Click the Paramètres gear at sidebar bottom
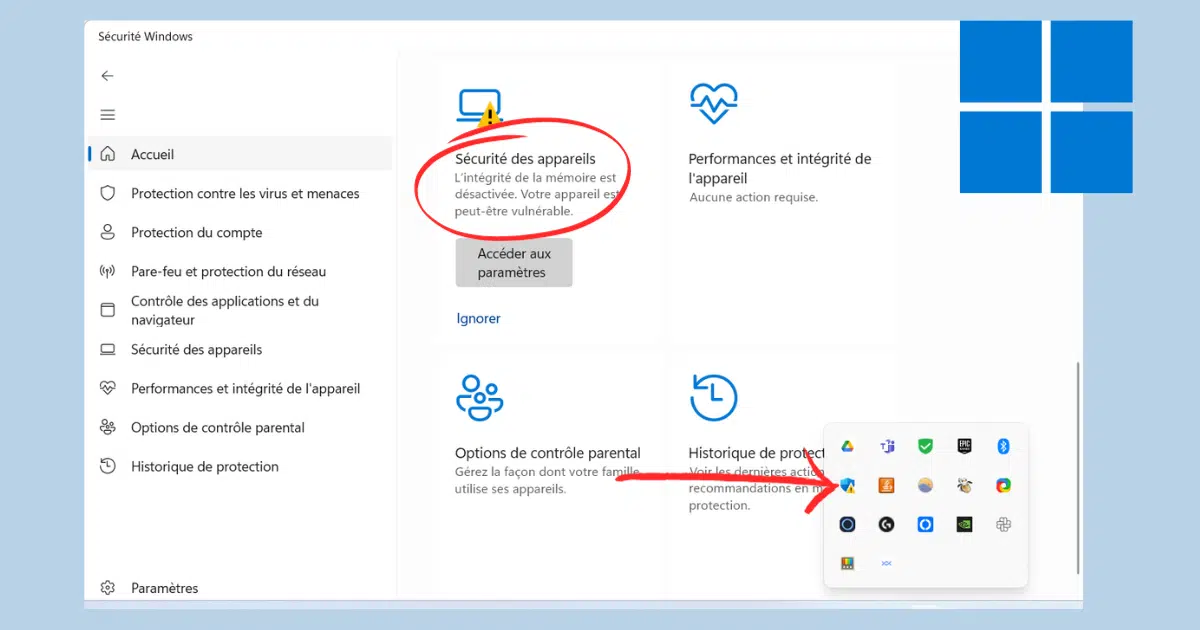Screen dimensions: 1200x630 coord(109,588)
